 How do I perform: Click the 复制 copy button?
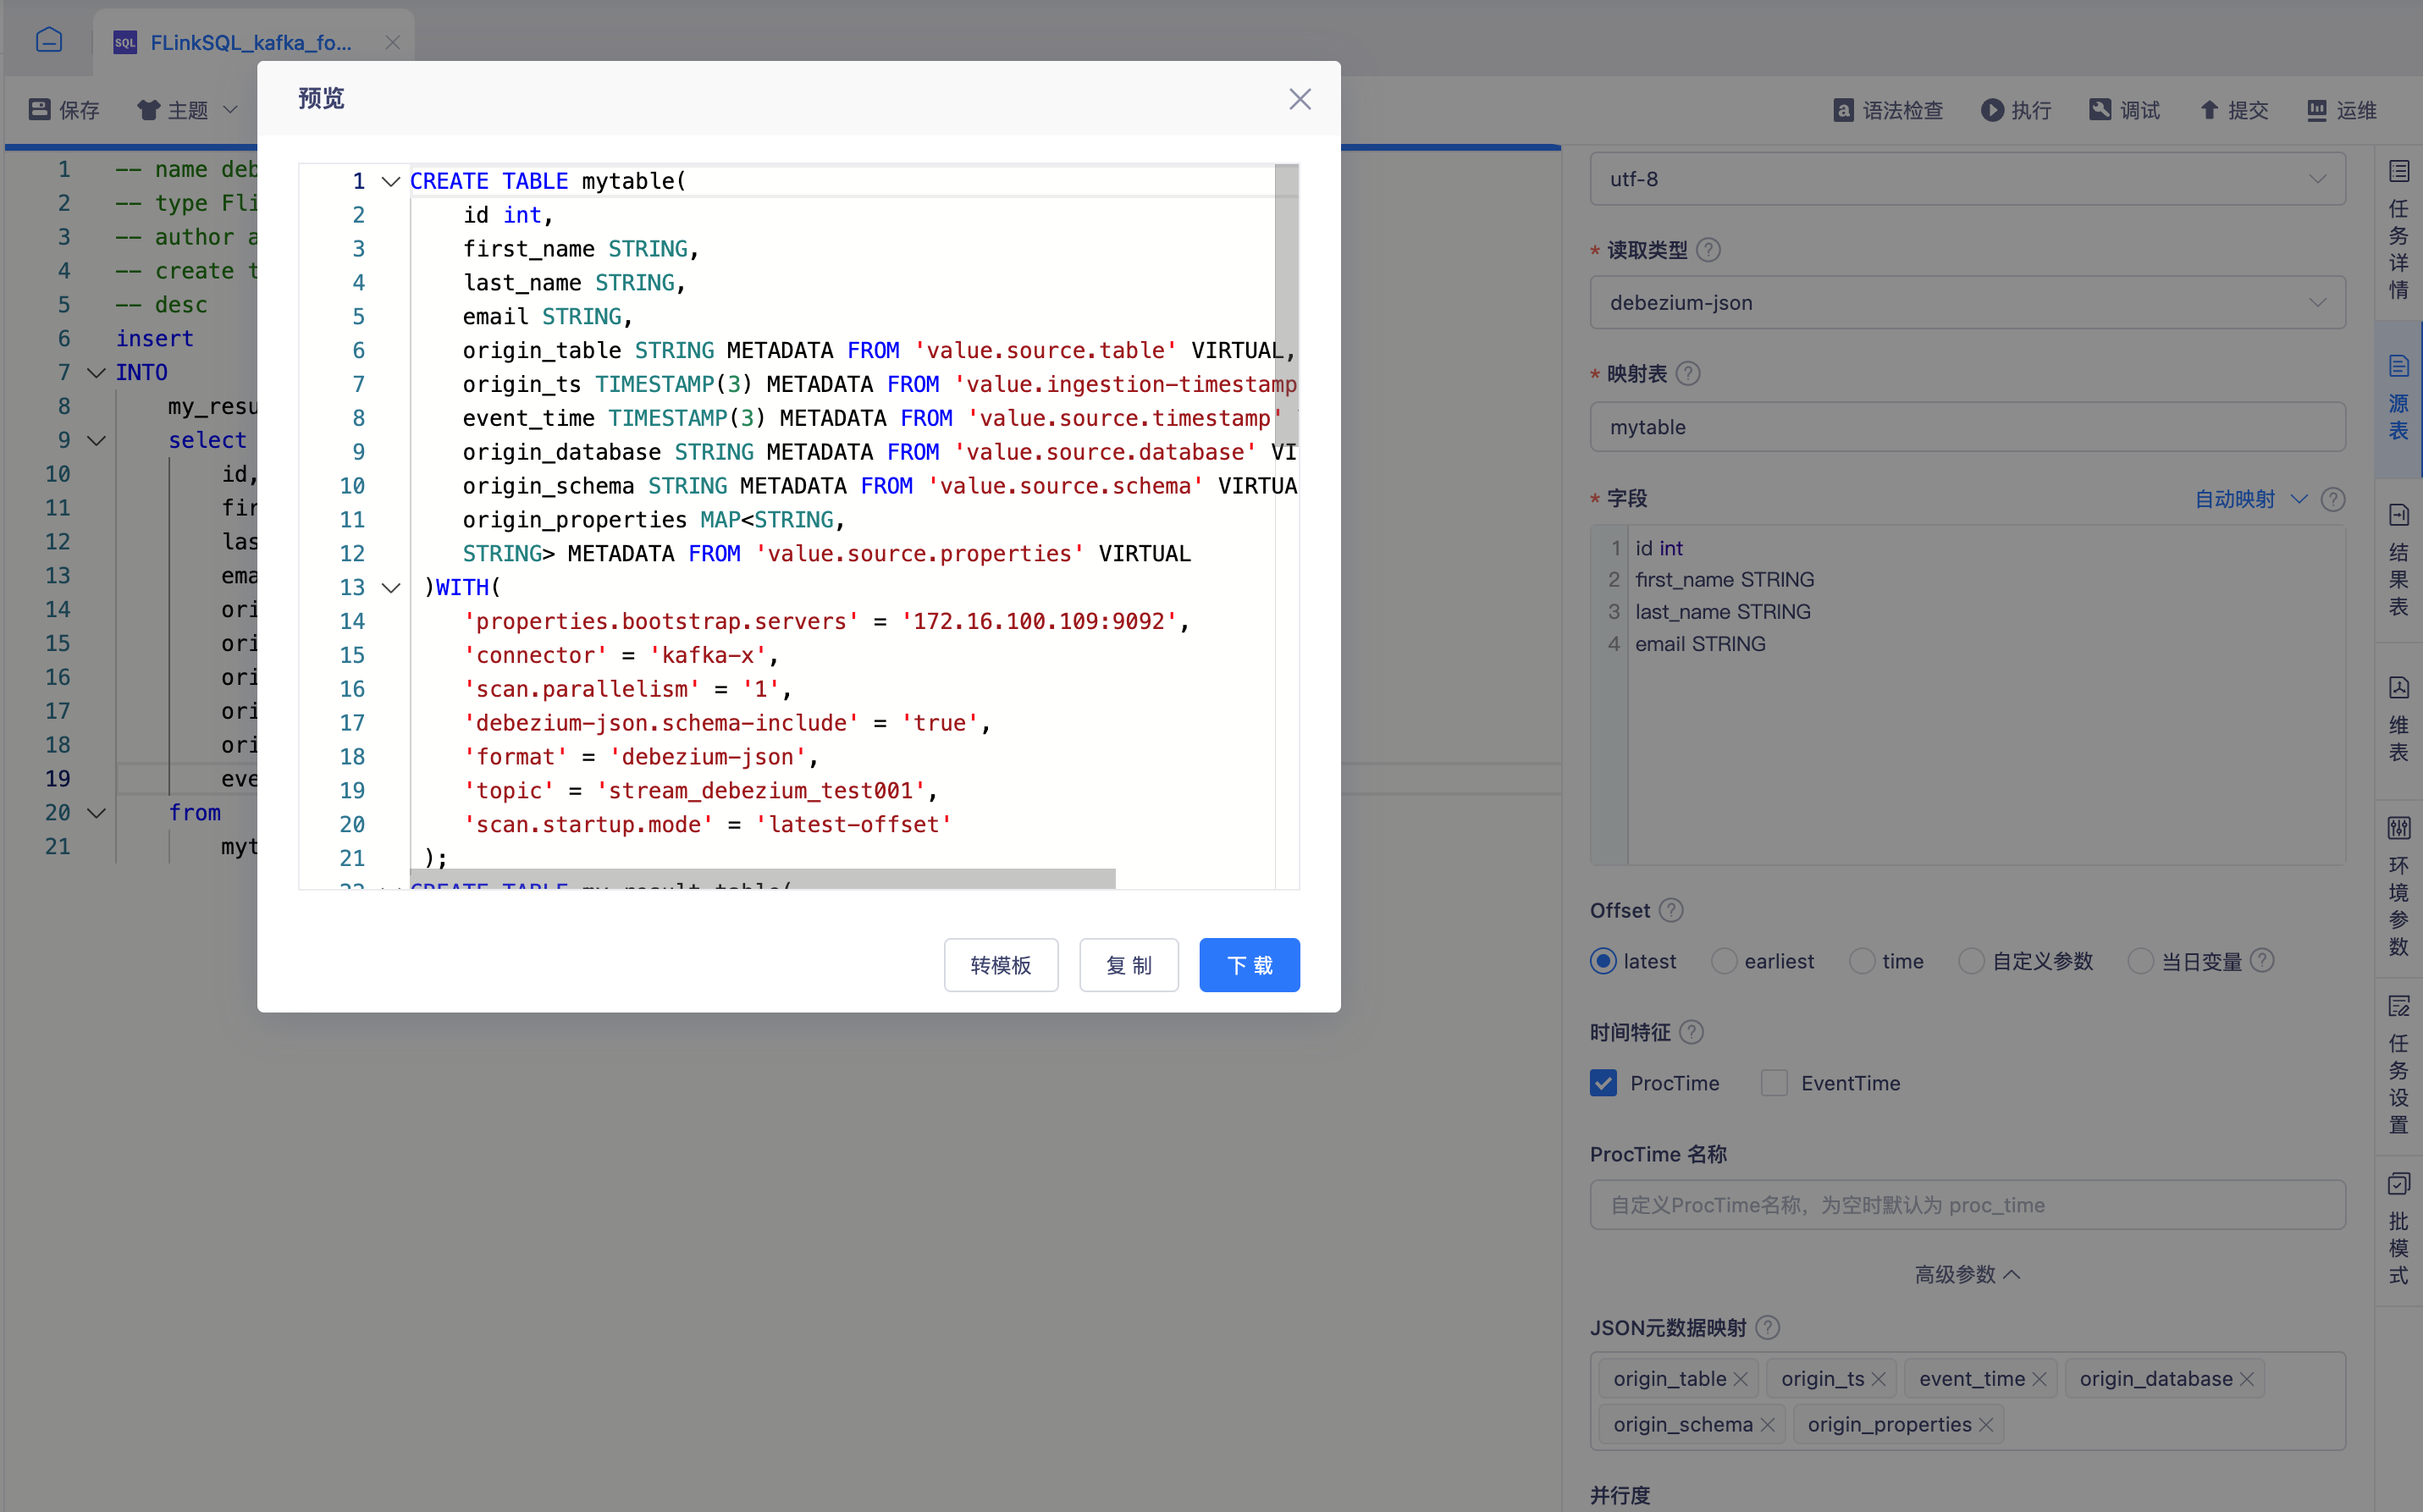(1129, 965)
